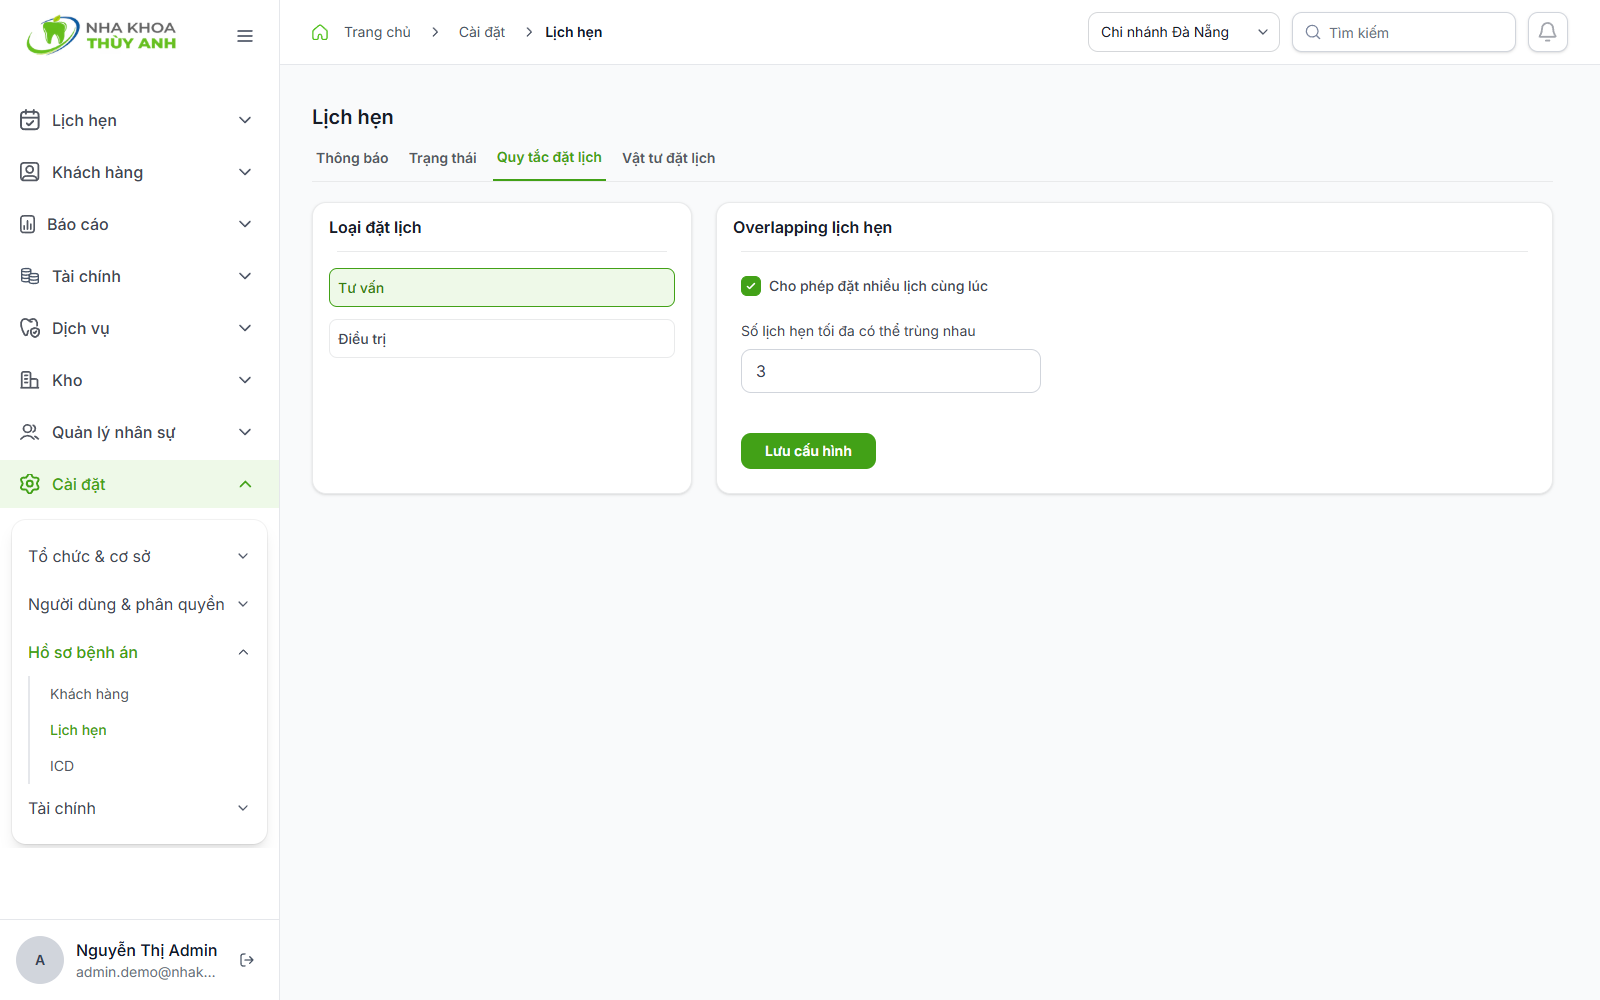Click the home icon in breadcrumb
The width and height of the screenshot is (1600, 1000).
pos(320,32)
